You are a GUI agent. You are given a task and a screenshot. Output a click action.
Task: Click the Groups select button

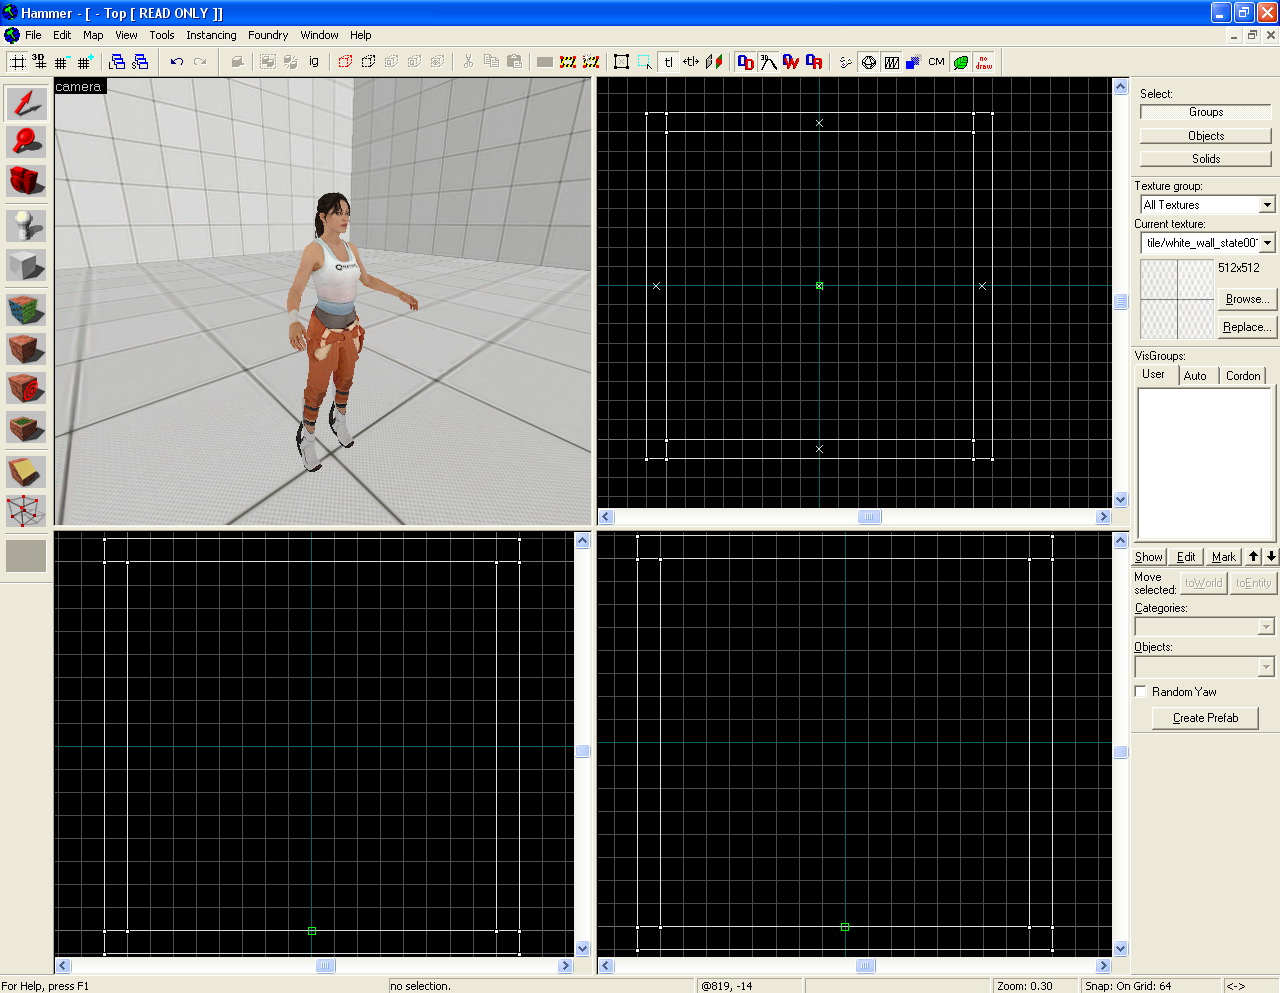(1206, 112)
